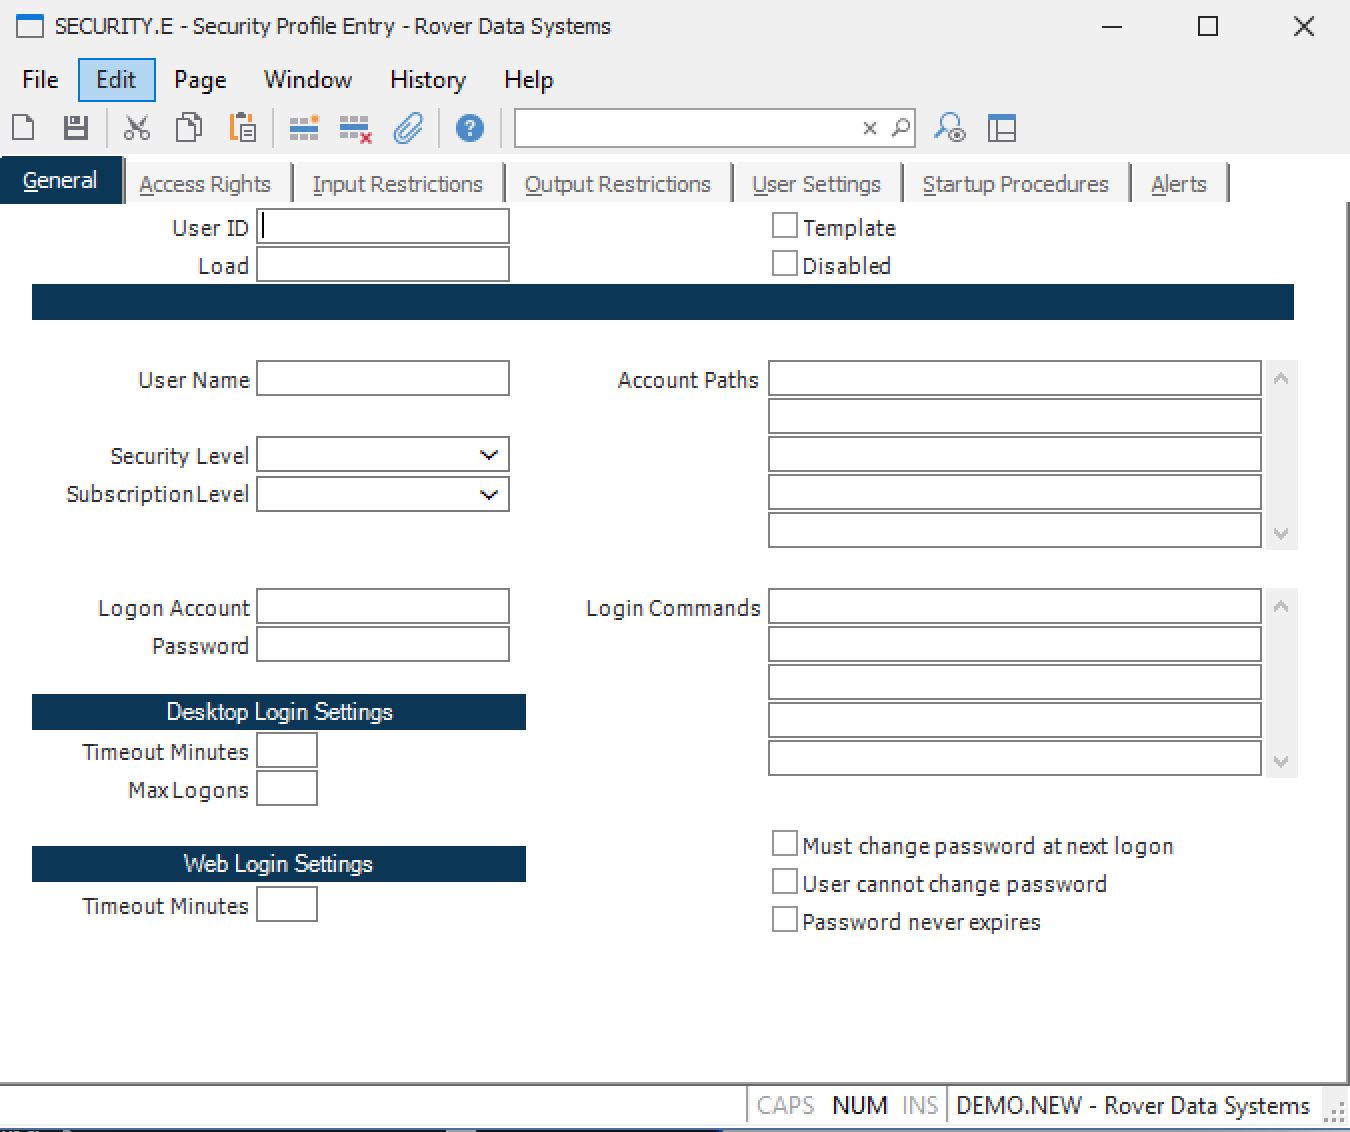Clear the toolbar search box with X

[x=869, y=128]
